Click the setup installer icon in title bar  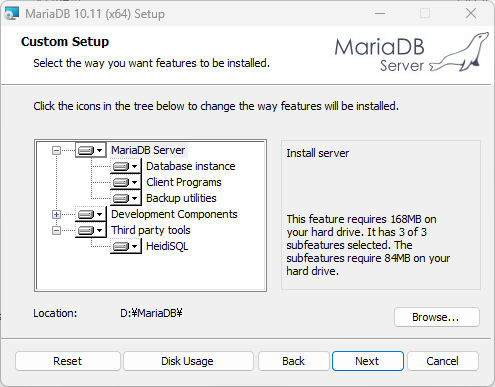[x=12, y=14]
